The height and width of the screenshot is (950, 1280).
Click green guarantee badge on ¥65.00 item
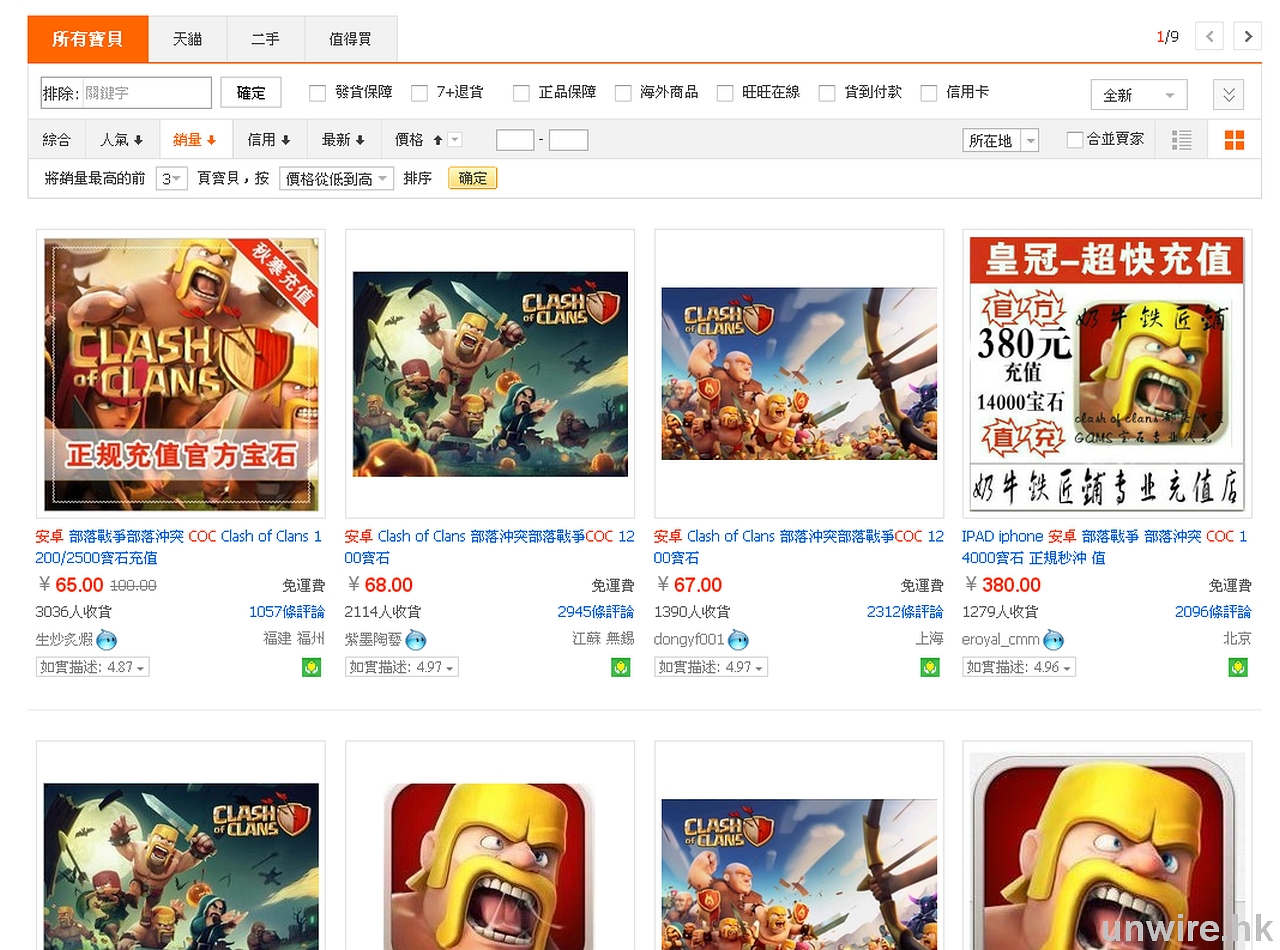point(311,667)
